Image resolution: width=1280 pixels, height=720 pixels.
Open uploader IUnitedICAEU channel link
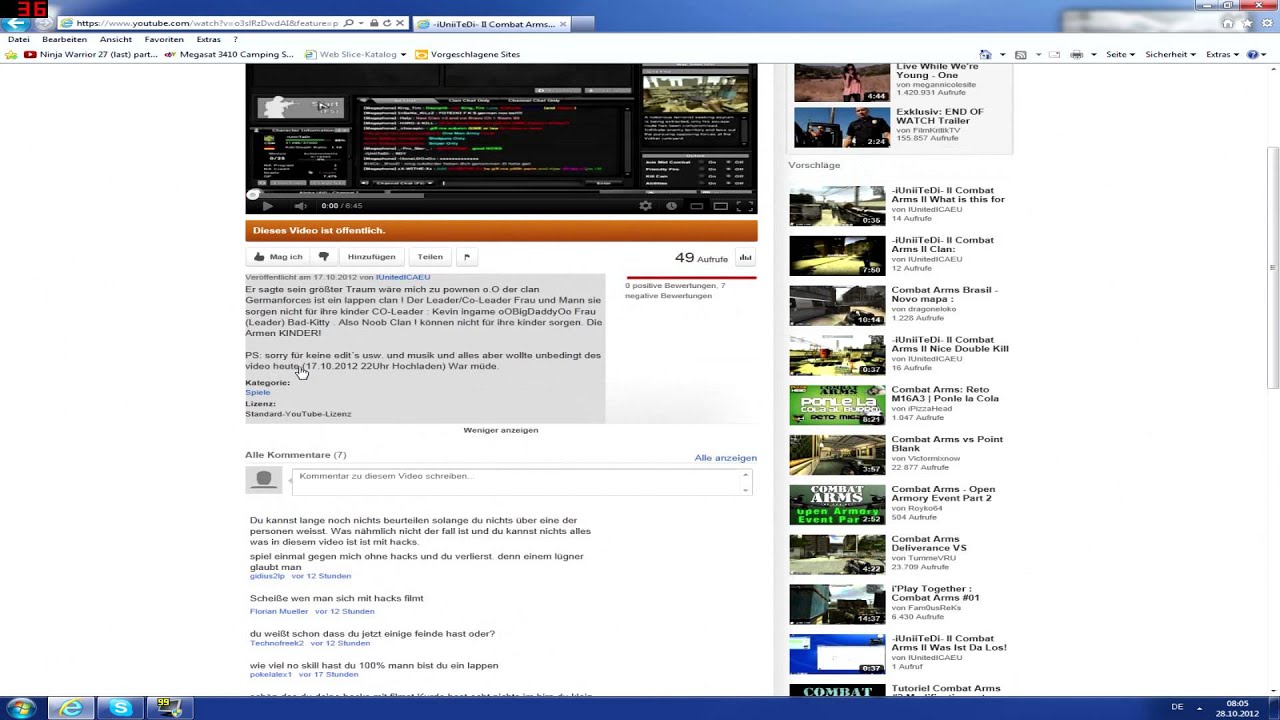click(403, 277)
